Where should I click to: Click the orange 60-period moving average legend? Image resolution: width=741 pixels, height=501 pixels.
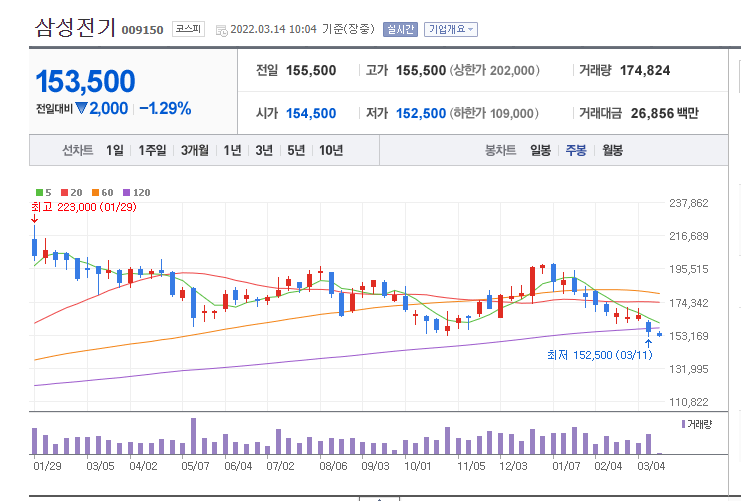(103, 192)
